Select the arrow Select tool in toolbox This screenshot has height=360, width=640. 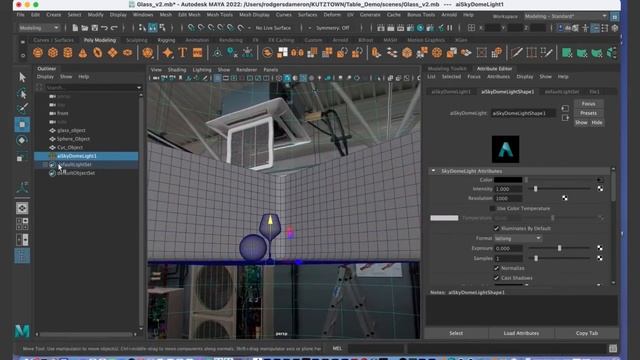(22, 77)
